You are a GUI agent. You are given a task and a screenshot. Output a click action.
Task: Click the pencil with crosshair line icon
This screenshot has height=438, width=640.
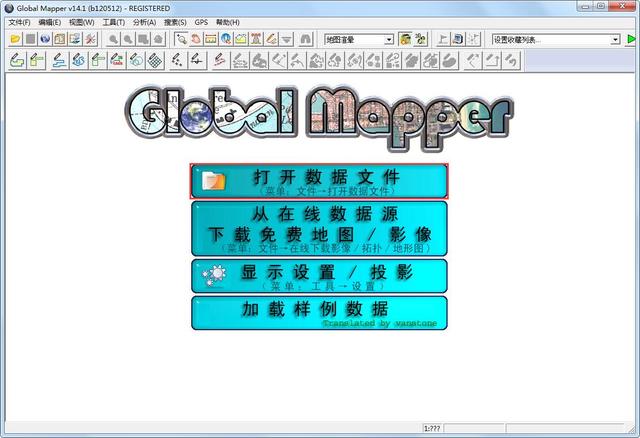coord(197,60)
